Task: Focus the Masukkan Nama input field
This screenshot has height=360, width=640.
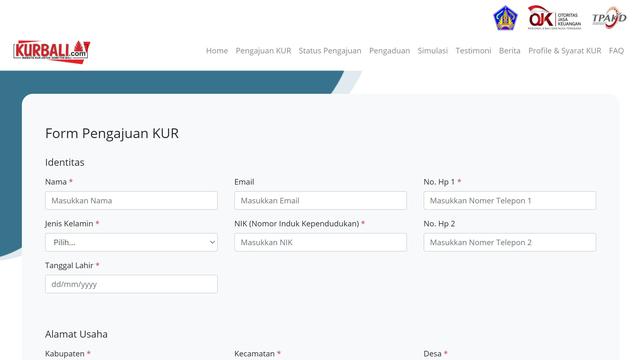Action: (x=131, y=200)
